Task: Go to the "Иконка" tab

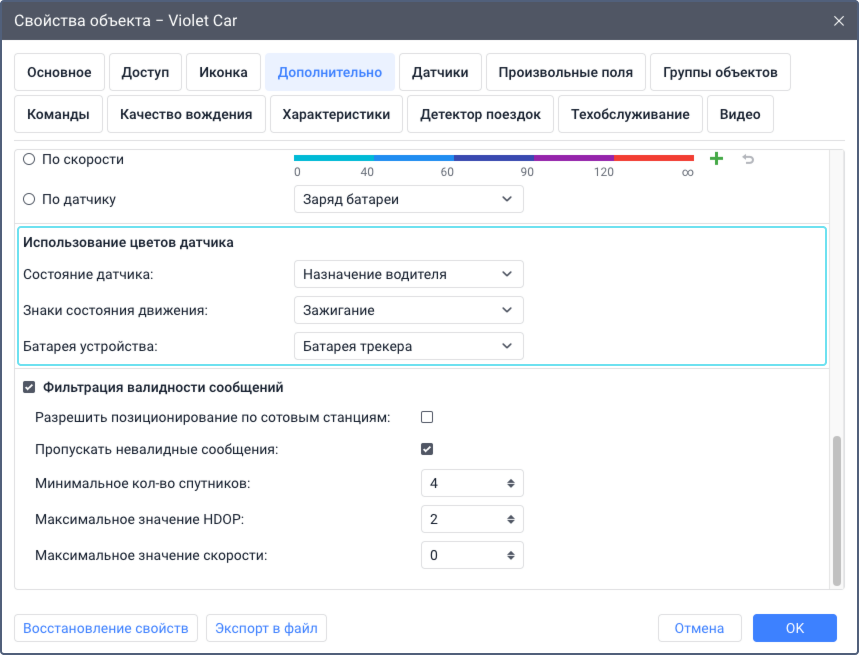Action: 224,72
